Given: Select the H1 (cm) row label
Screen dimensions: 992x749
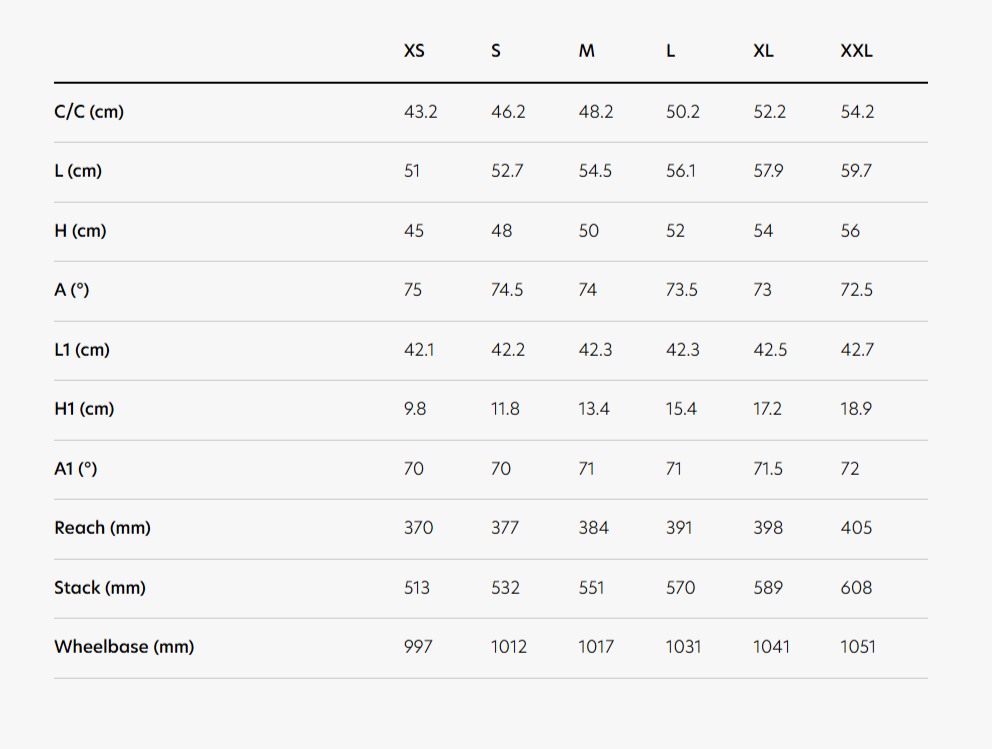Looking at the screenshot, I should pos(84,409).
